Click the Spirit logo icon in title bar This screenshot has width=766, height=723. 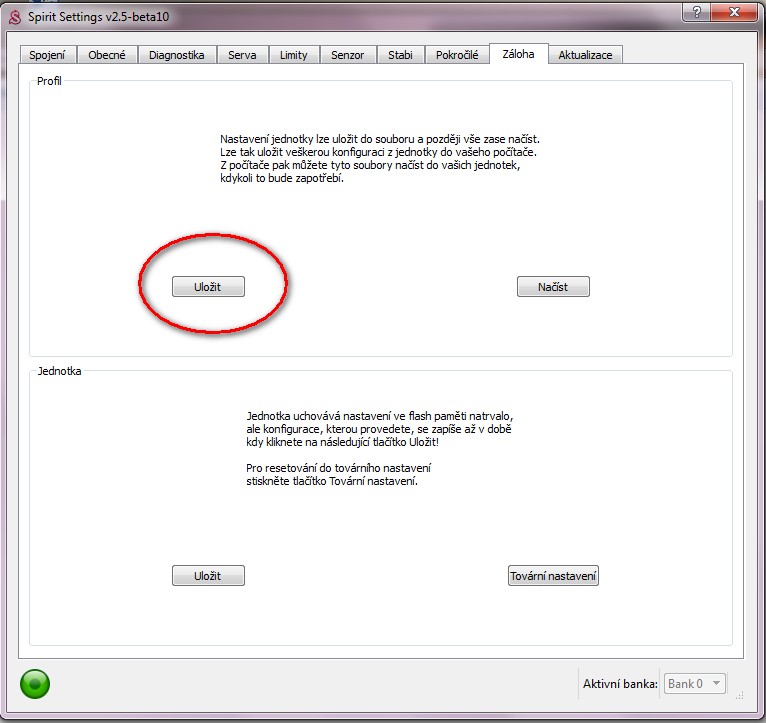point(15,13)
